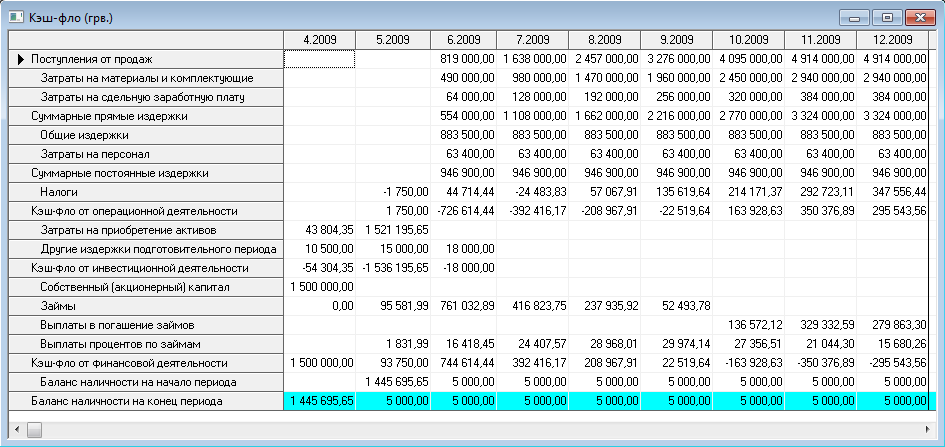Image resolution: width=945 pixels, height=447 pixels.
Task: Select the 5.2009 column header
Action: [x=393, y=40]
